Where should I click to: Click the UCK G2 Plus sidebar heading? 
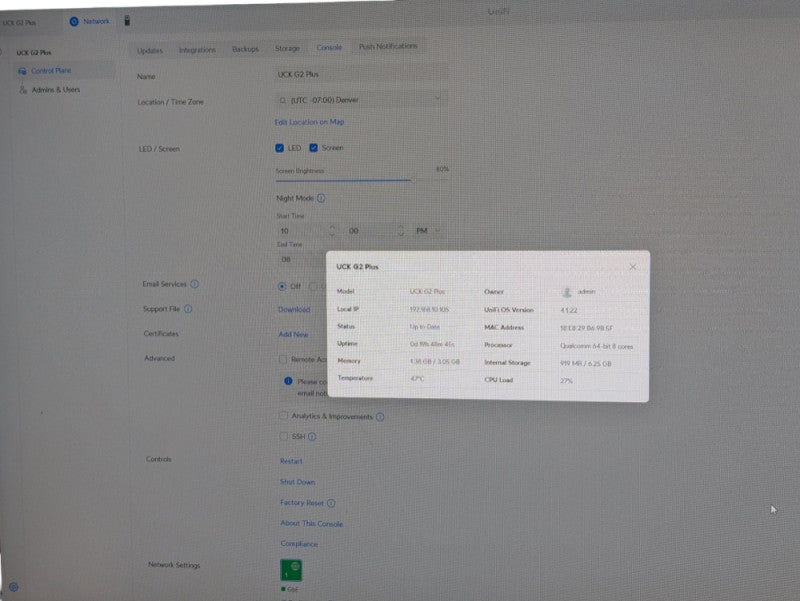pyautogui.click(x=34, y=53)
